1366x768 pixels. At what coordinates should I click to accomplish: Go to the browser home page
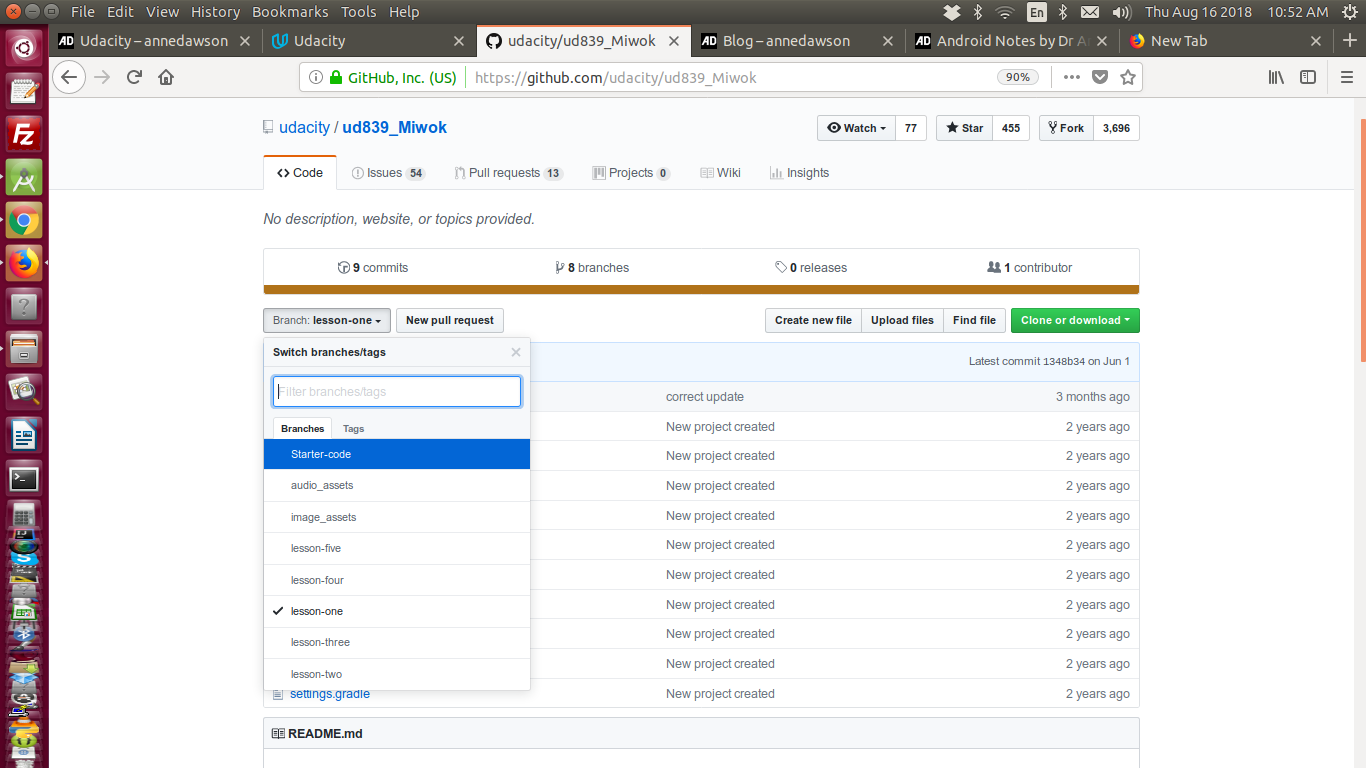point(166,77)
